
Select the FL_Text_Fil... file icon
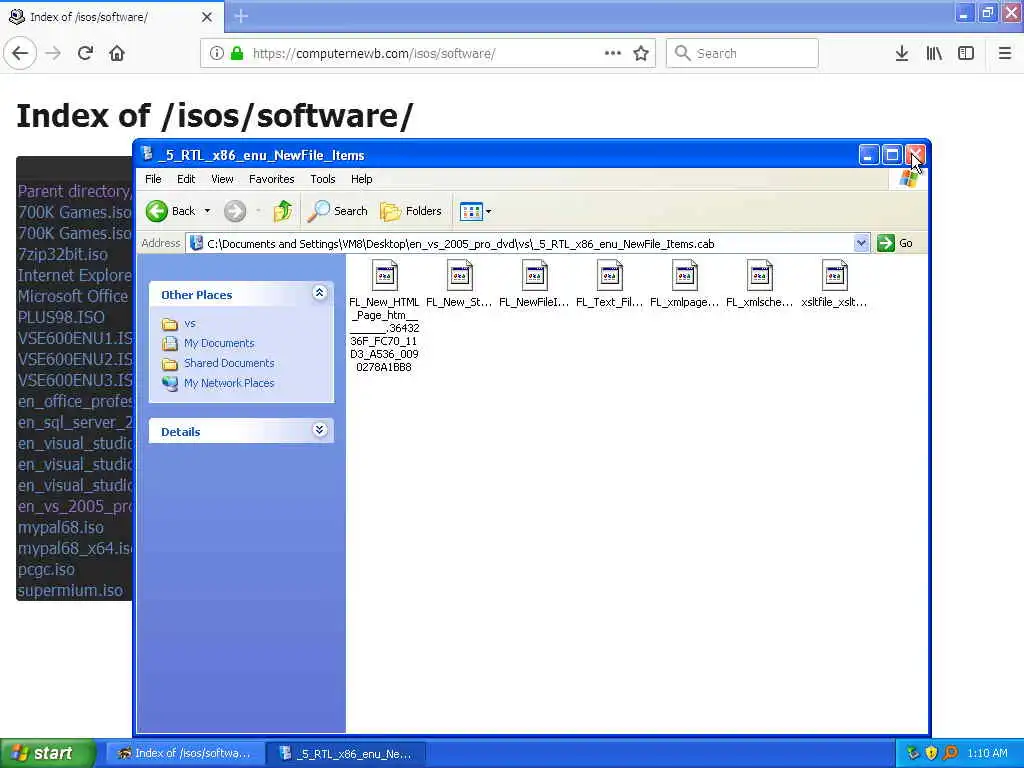point(609,276)
